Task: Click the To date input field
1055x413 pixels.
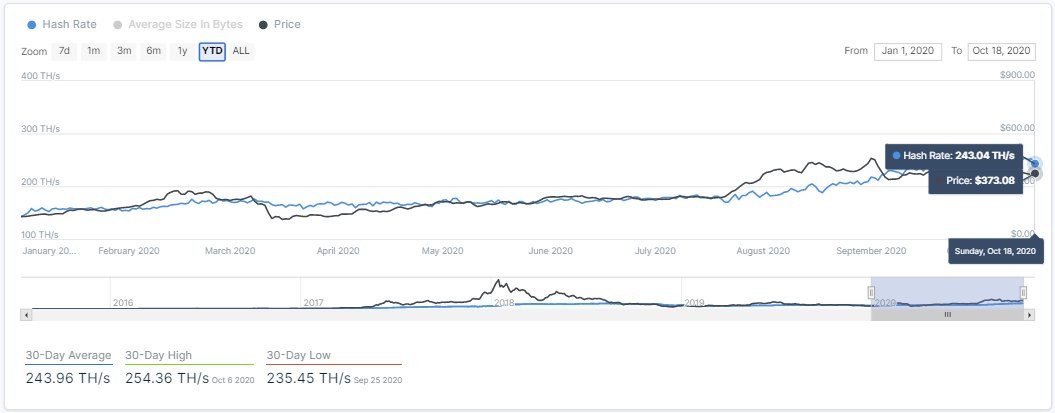Action: [1000, 51]
